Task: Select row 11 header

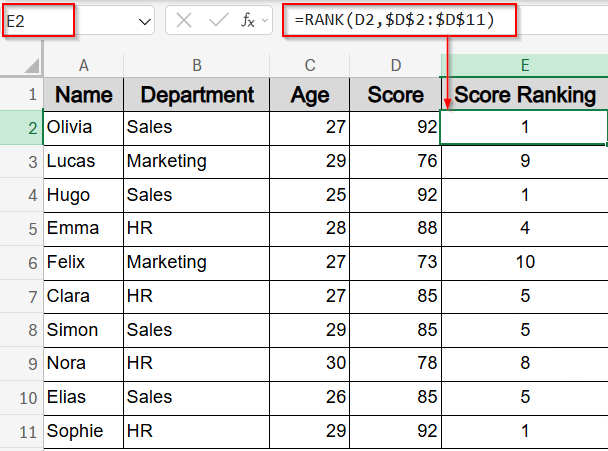Action: click(x=22, y=432)
